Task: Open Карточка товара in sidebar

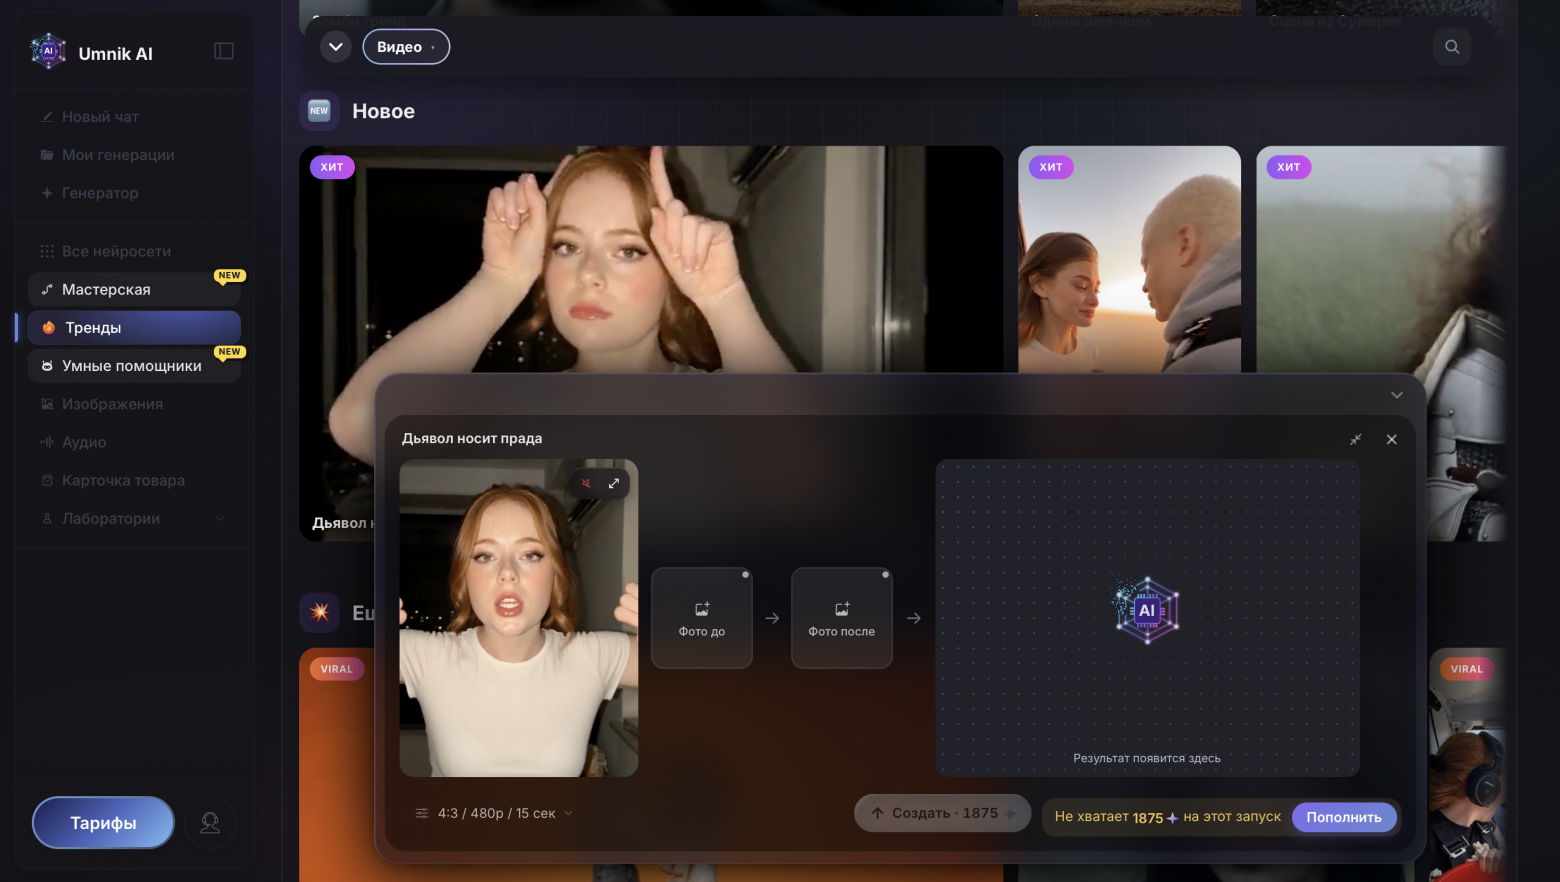Action: coord(134,480)
